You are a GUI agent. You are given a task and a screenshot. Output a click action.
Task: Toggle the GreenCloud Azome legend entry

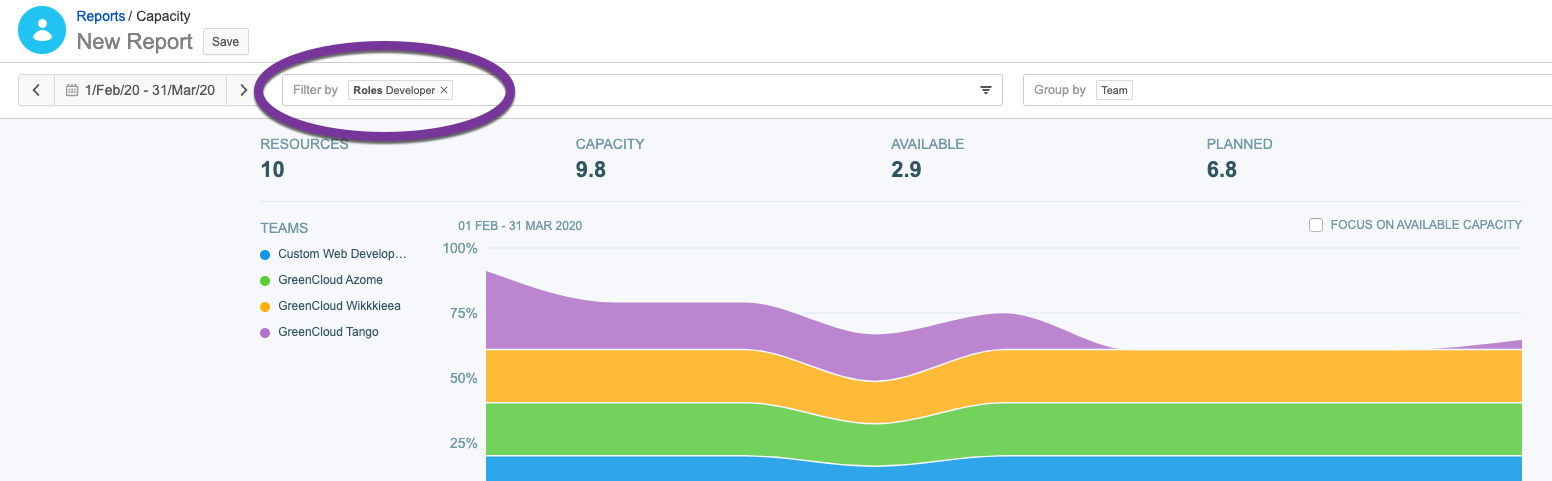[330, 280]
